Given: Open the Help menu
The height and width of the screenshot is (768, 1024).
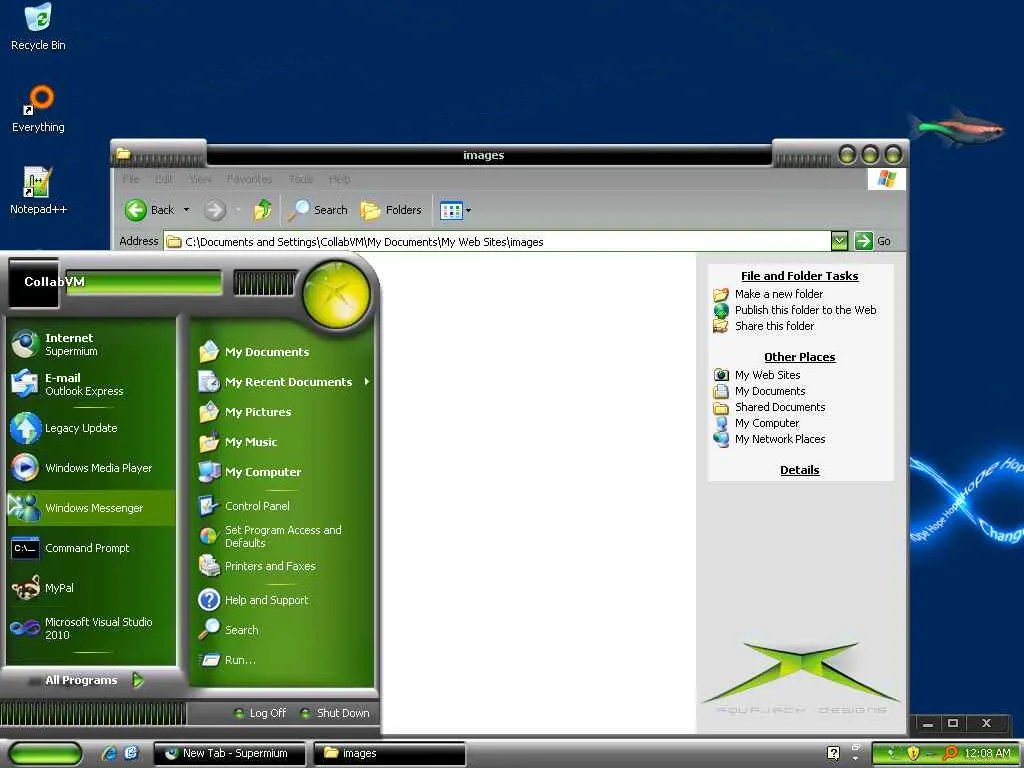Looking at the screenshot, I should click(x=340, y=179).
